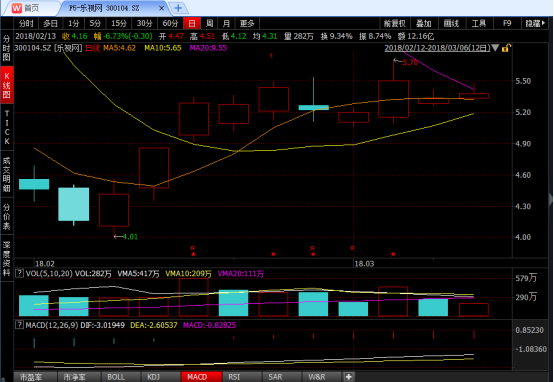Click the W home page logo icon
The width and height of the screenshot is (554, 382).
click(17, 8)
